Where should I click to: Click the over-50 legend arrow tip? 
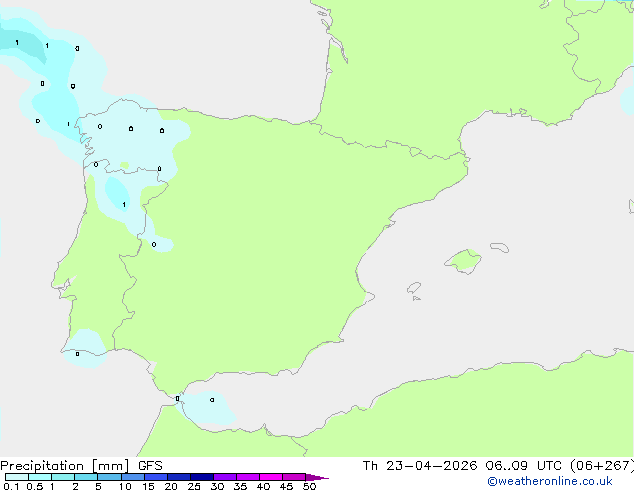pyautogui.click(x=317, y=477)
